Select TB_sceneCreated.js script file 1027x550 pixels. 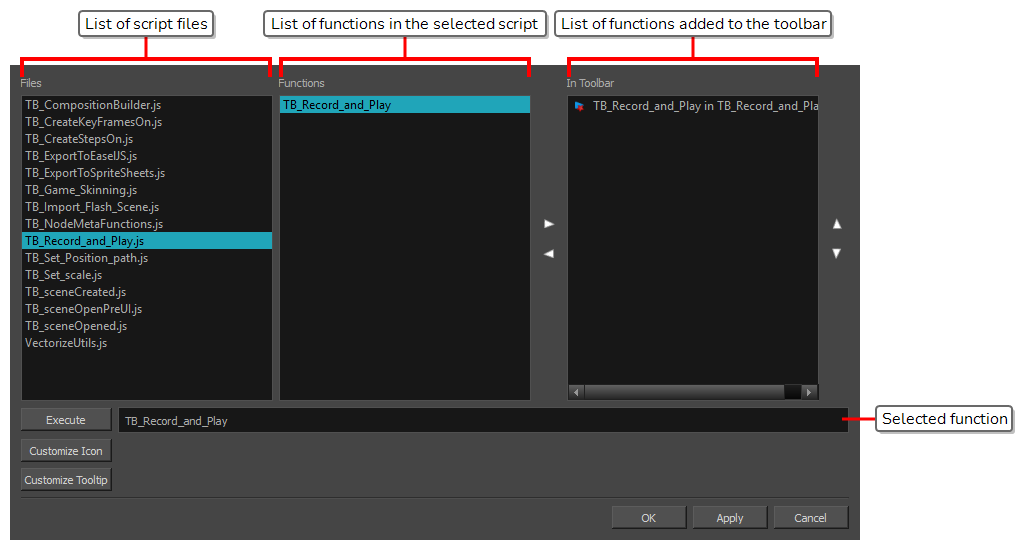click(x=147, y=292)
